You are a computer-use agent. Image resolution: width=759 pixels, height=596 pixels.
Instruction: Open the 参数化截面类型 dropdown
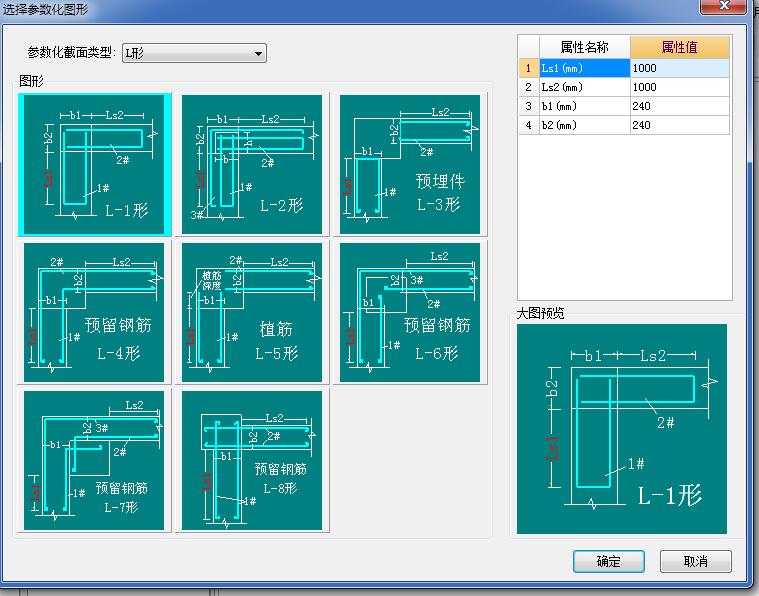(194, 53)
